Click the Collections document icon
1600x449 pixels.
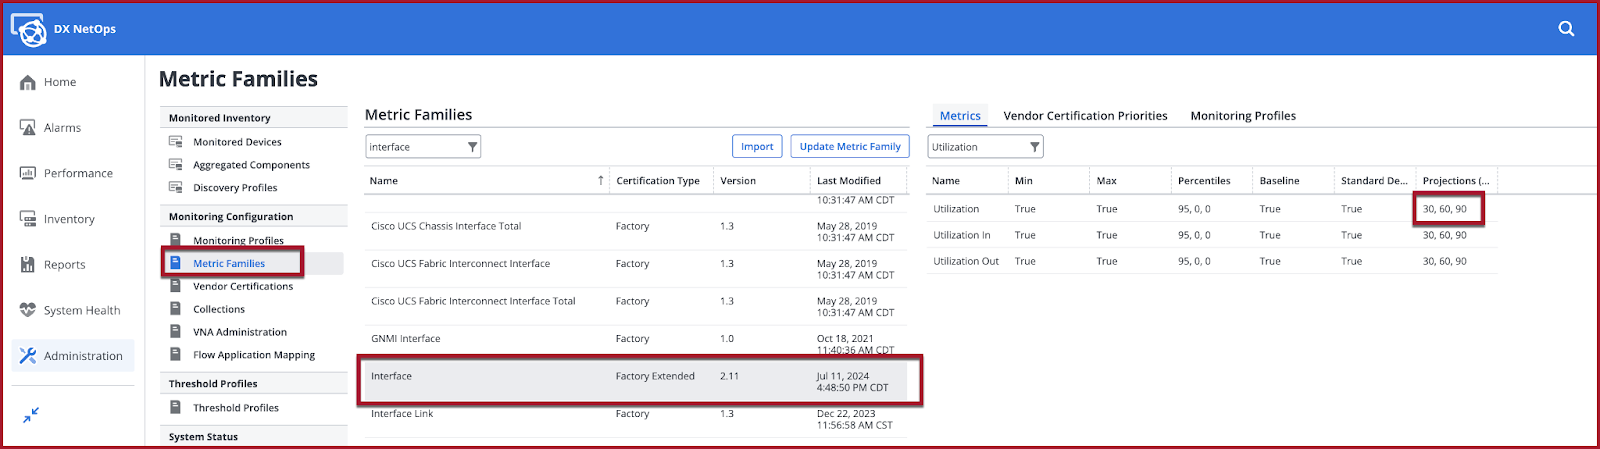click(175, 309)
